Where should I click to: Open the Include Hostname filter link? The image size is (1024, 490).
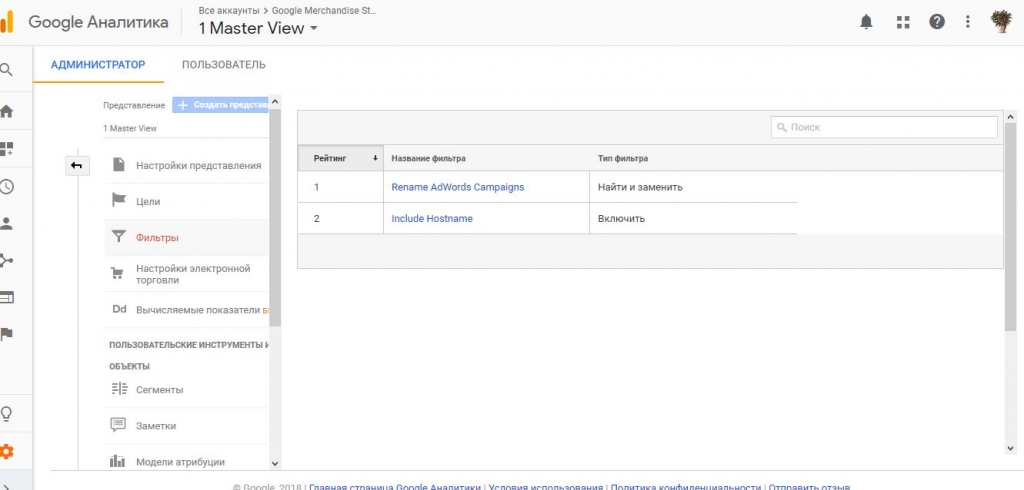pos(432,218)
